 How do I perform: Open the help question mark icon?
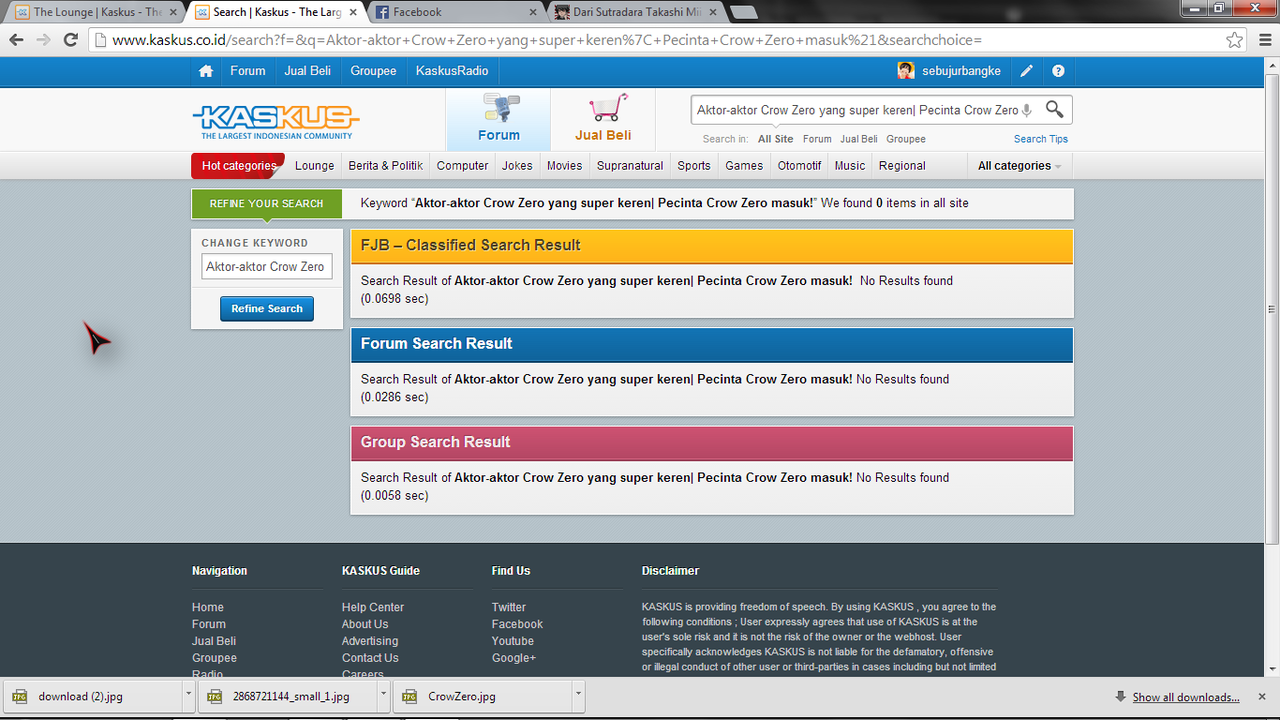click(1058, 71)
